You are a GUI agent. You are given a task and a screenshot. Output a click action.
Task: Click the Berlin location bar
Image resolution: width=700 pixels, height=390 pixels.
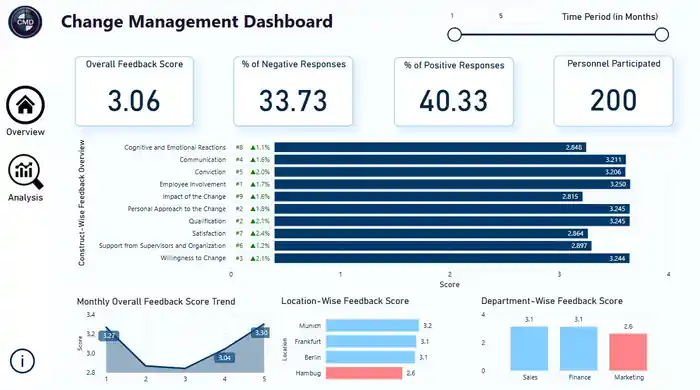click(x=371, y=357)
